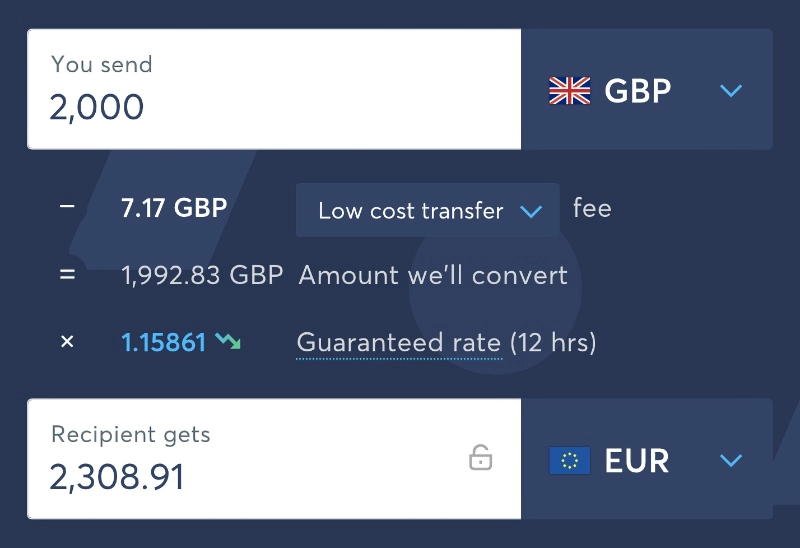Click the Guaranteed rate link
The width and height of the screenshot is (800, 548).
[399, 343]
